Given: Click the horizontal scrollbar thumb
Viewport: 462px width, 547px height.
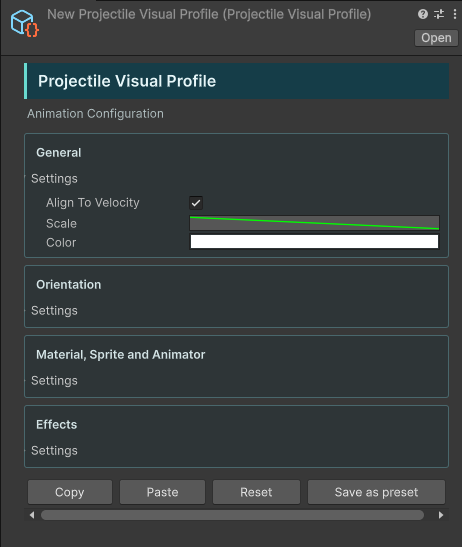Looking at the screenshot, I should pos(232,515).
